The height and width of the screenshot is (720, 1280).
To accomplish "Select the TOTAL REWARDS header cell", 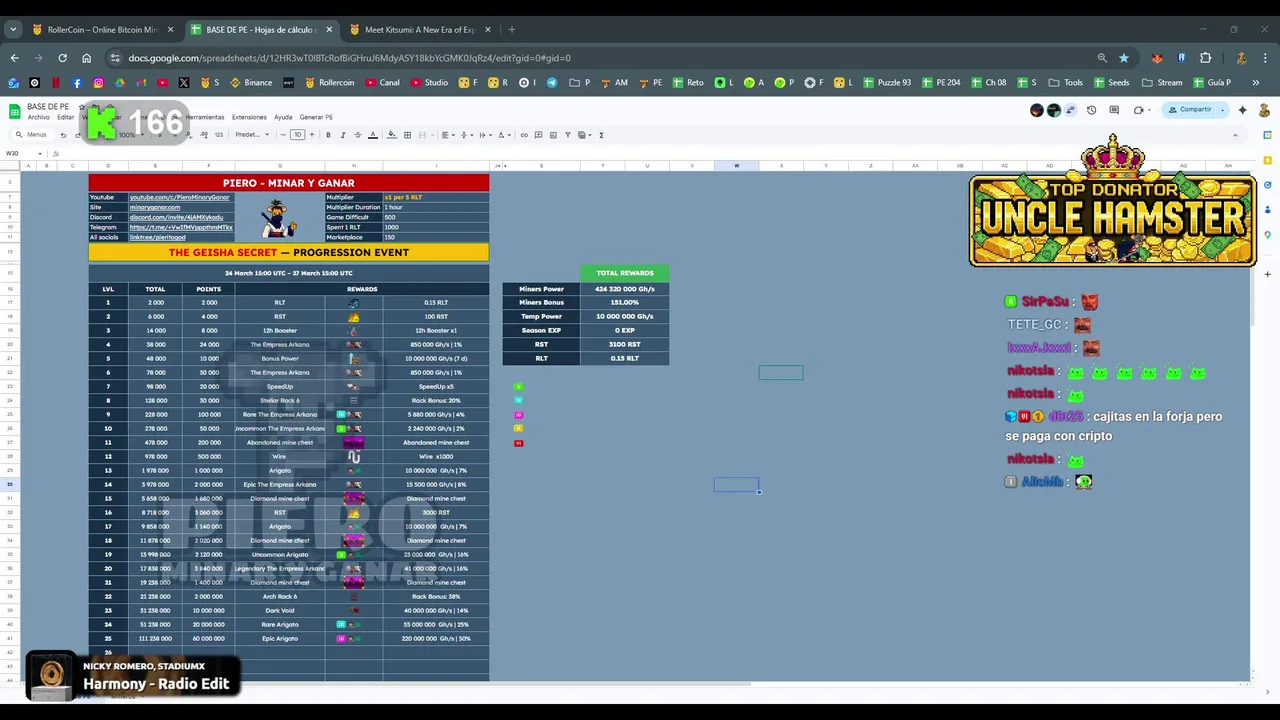I will click(624, 273).
